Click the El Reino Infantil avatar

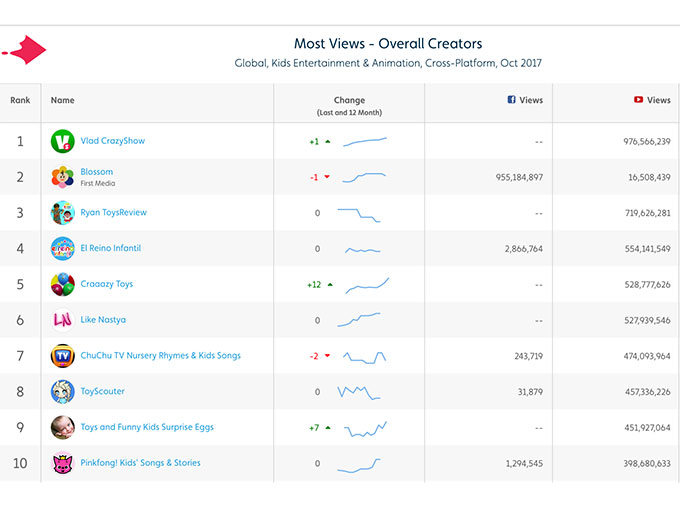coord(62,248)
